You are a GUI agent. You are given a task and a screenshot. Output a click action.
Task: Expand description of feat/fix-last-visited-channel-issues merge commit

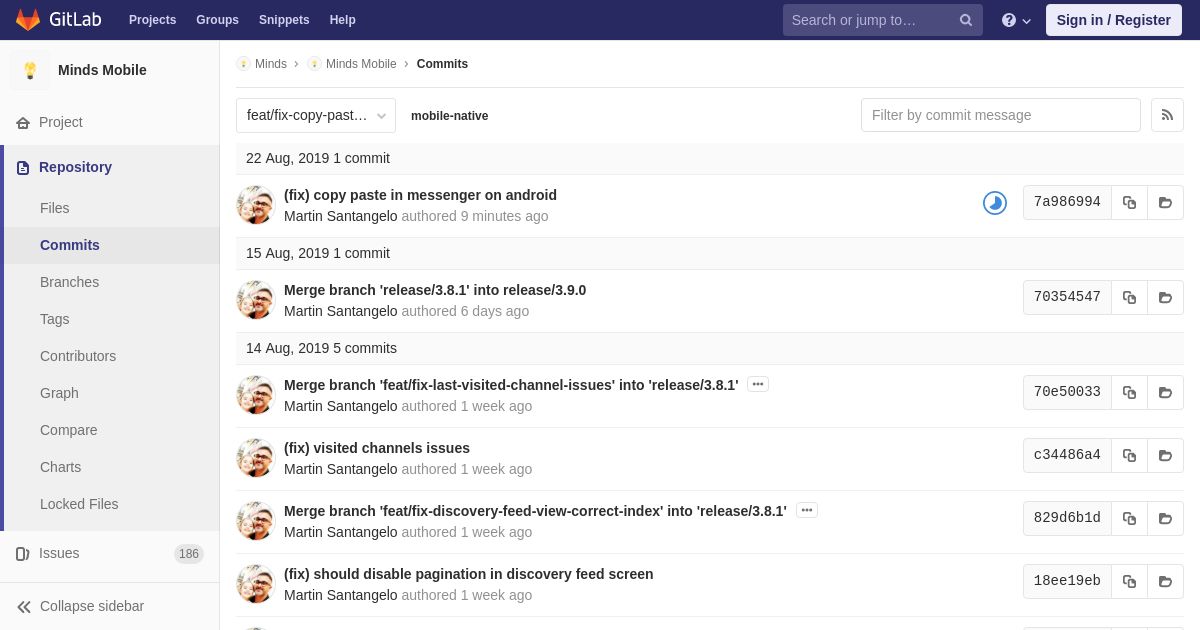(x=758, y=385)
